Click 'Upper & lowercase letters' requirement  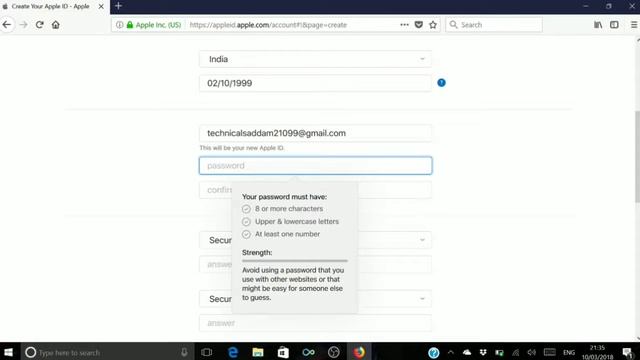[x=297, y=221]
